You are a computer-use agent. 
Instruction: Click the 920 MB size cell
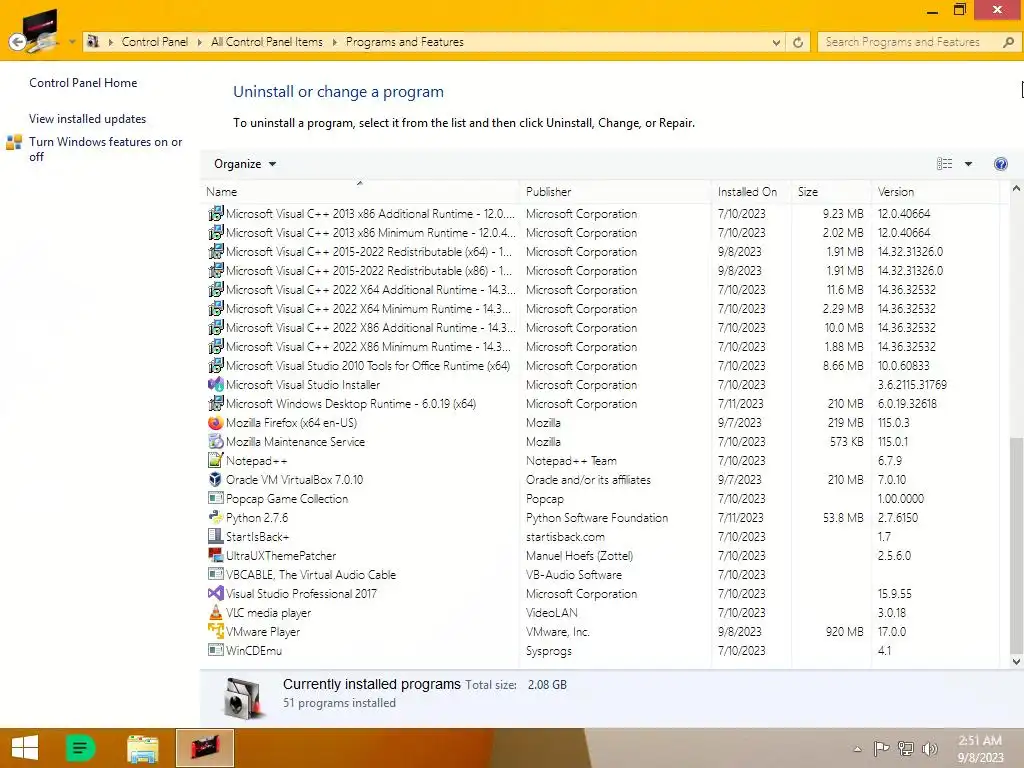coord(844,632)
